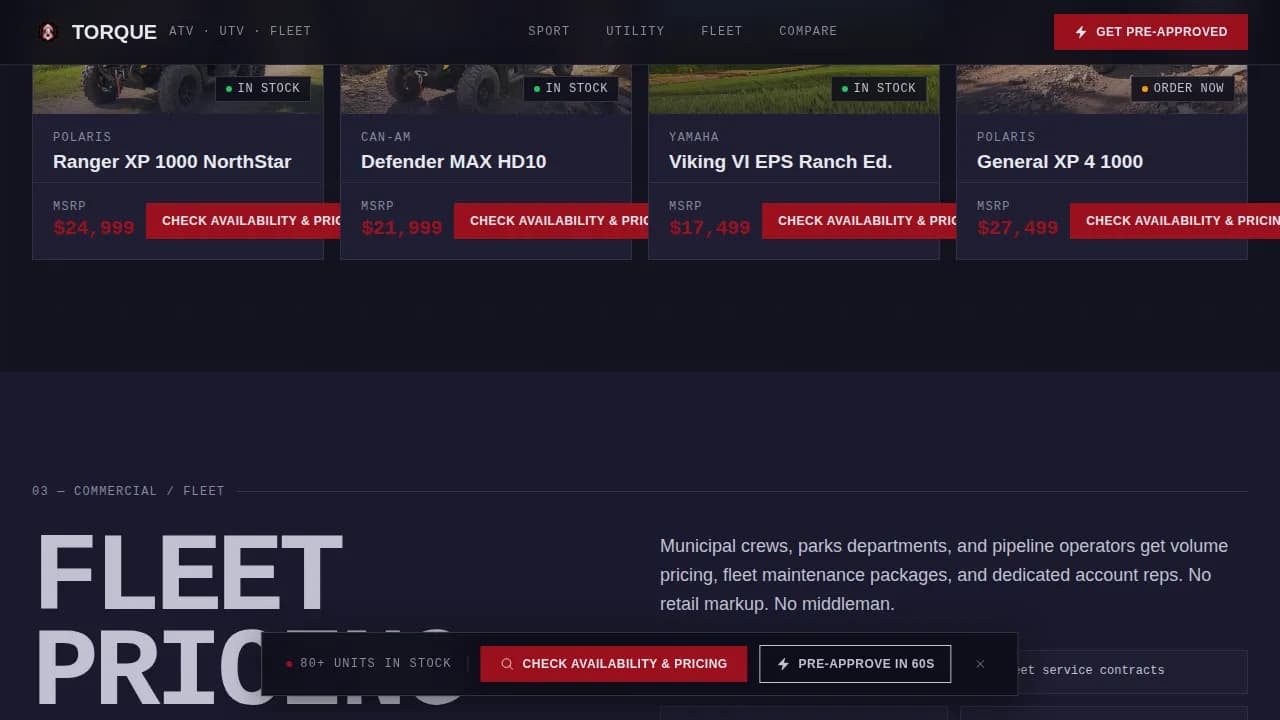Click the Pre-Approve in 60s button

click(x=855, y=664)
